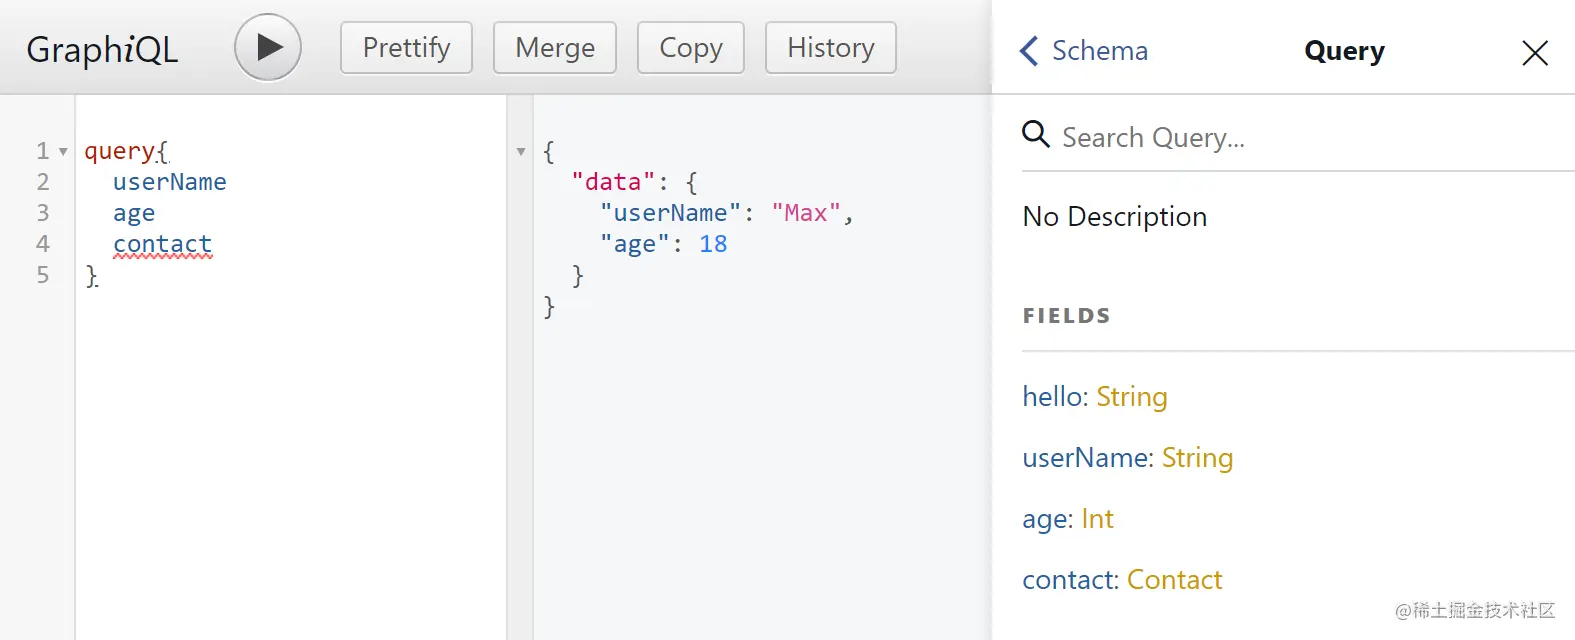Open the History panel

tap(831, 47)
